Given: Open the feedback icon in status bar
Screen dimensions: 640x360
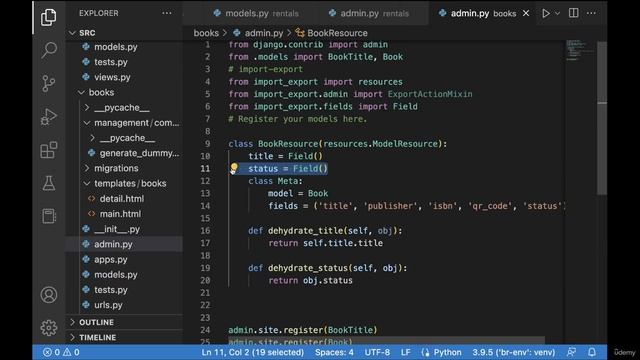Looking at the screenshot, I should click(571, 352).
